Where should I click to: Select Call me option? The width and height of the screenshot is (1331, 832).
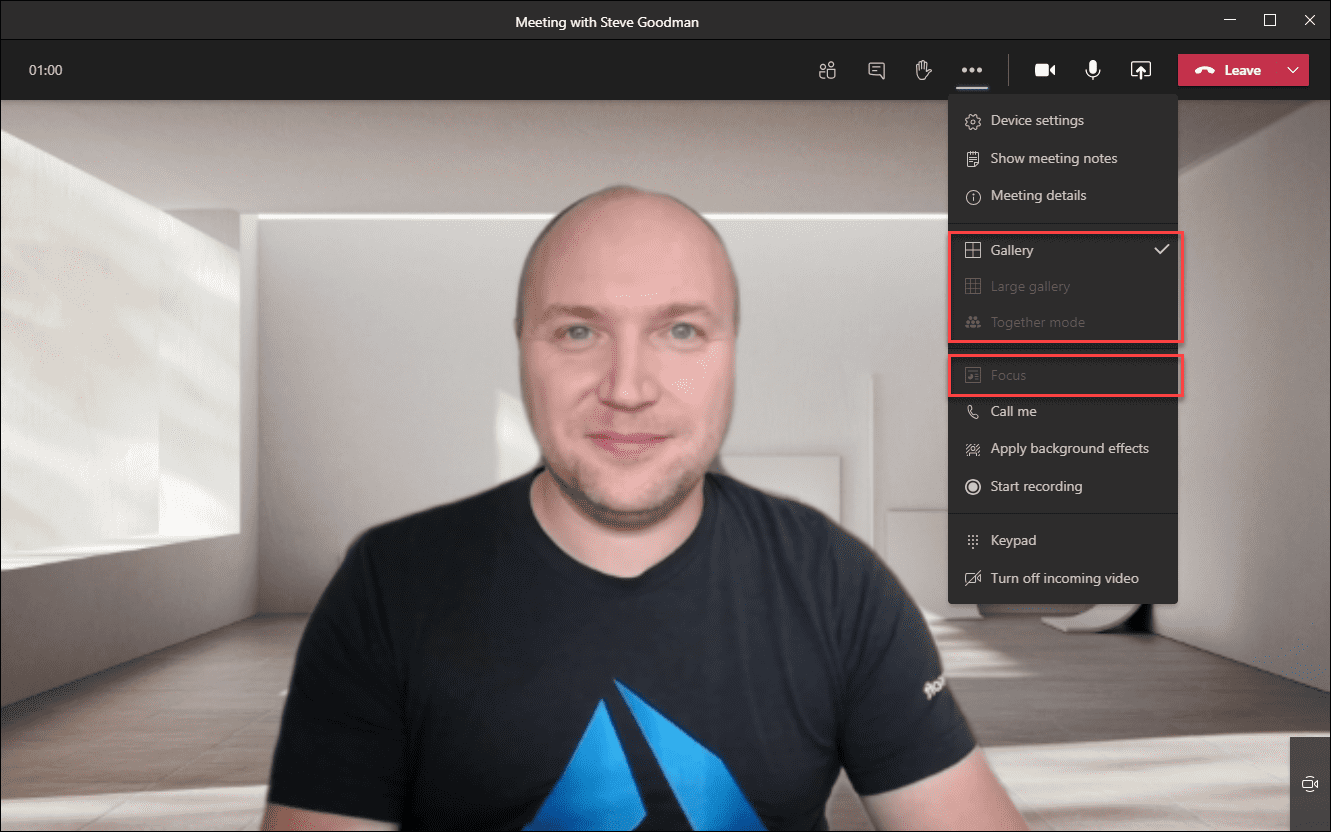click(x=1063, y=412)
